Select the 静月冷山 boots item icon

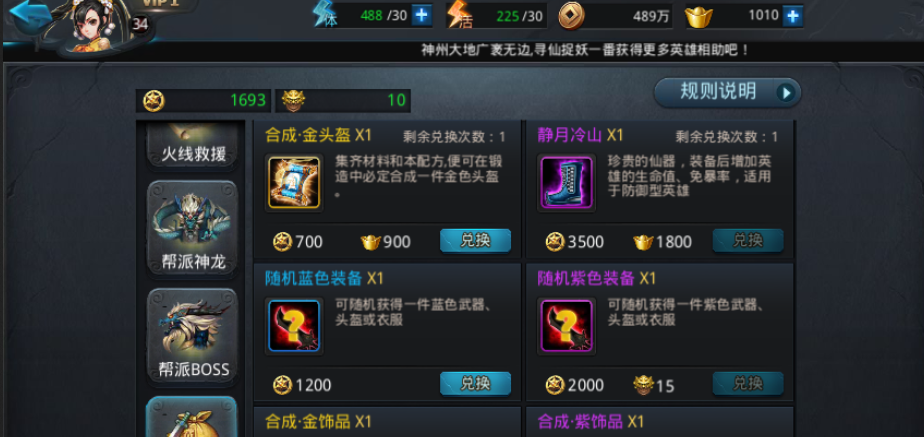click(x=566, y=183)
